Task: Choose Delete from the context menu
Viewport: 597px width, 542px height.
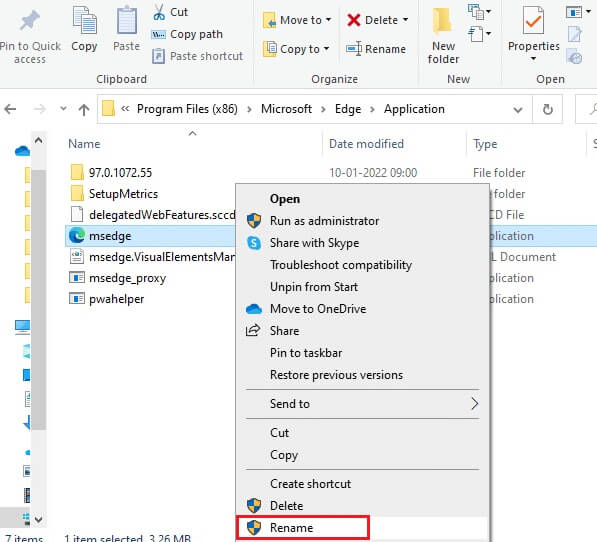Action: coord(286,506)
